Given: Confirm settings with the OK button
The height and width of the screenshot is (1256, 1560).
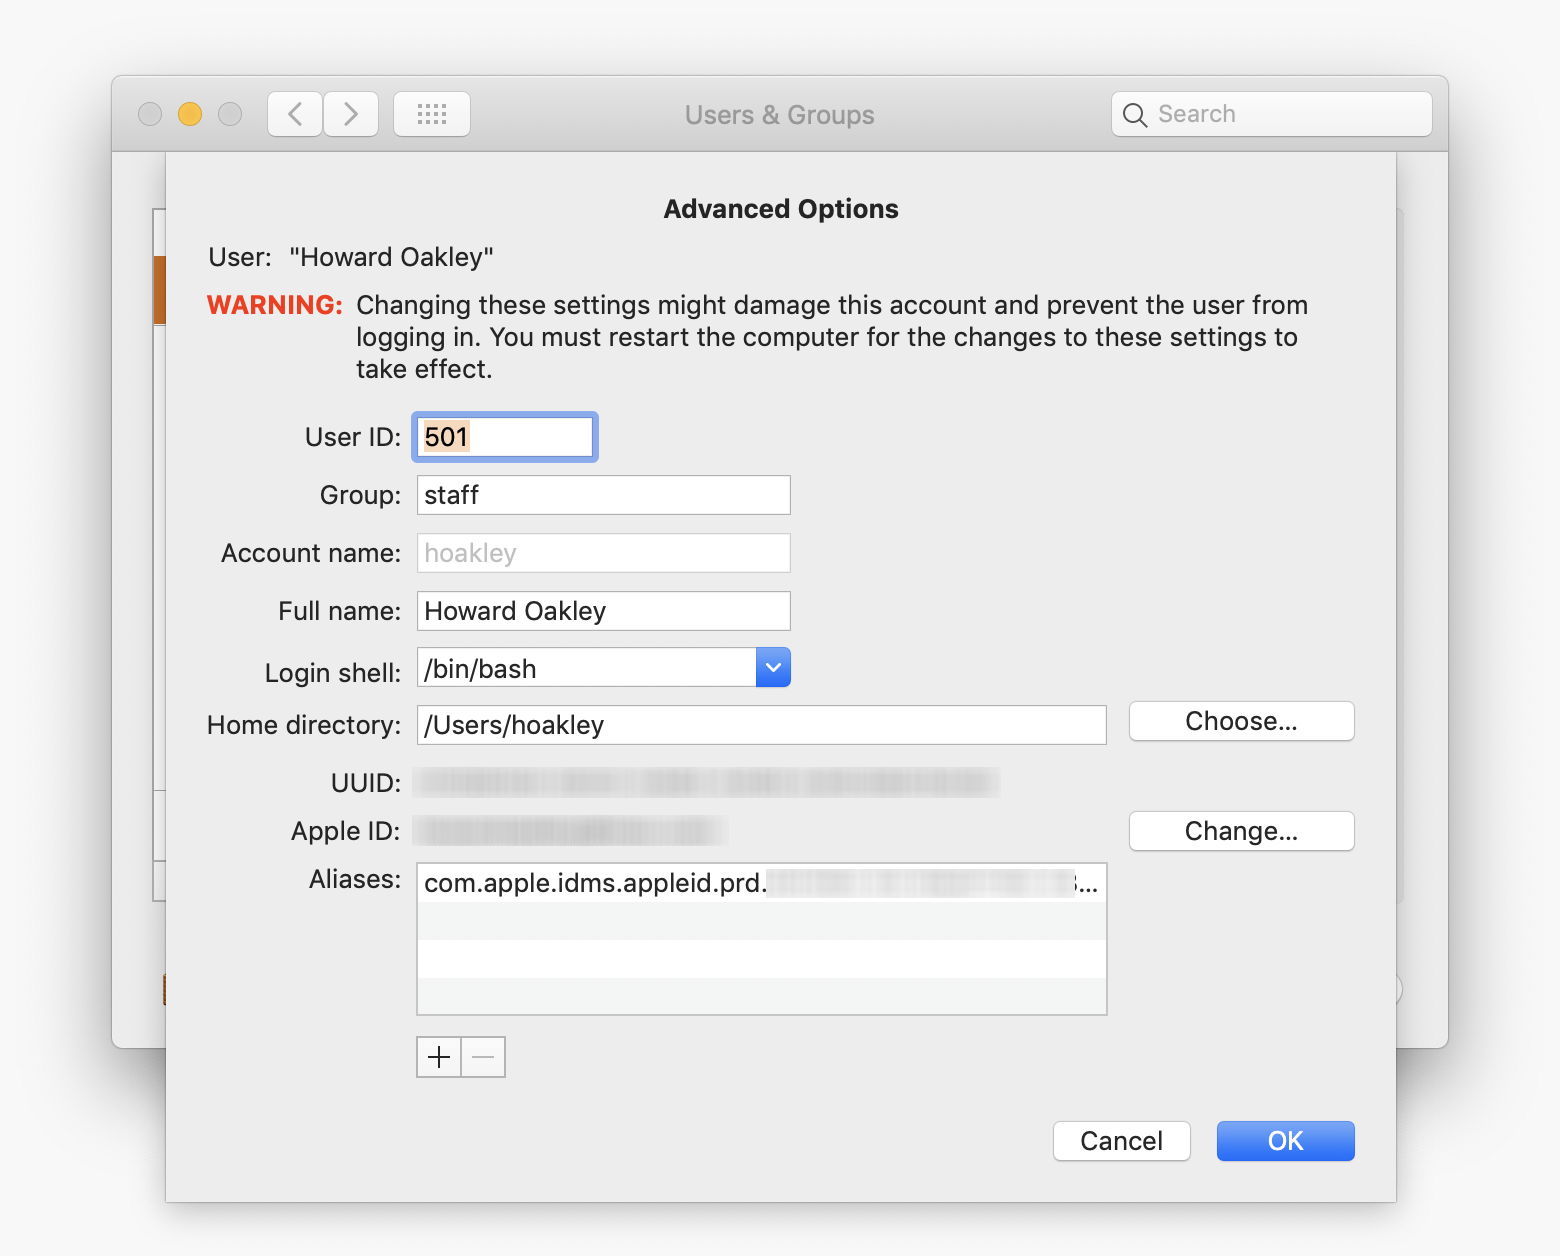Looking at the screenshot, I should coord(1285,1141).
